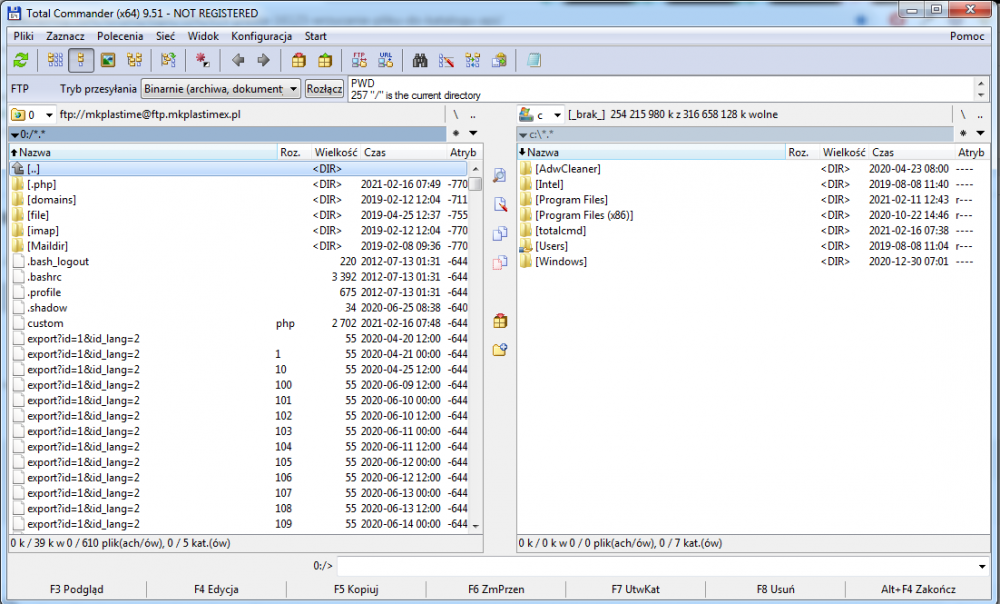
Task: Show directory tree view icon
Action: click(x=135, y=61)
